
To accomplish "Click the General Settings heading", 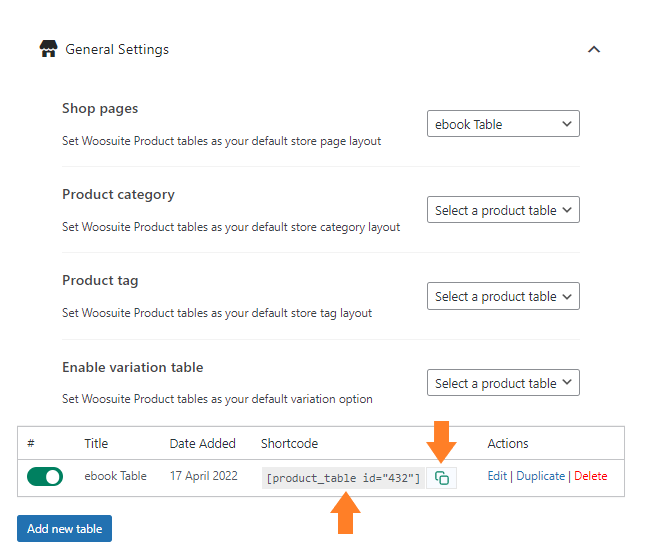I will coord(117,49).
